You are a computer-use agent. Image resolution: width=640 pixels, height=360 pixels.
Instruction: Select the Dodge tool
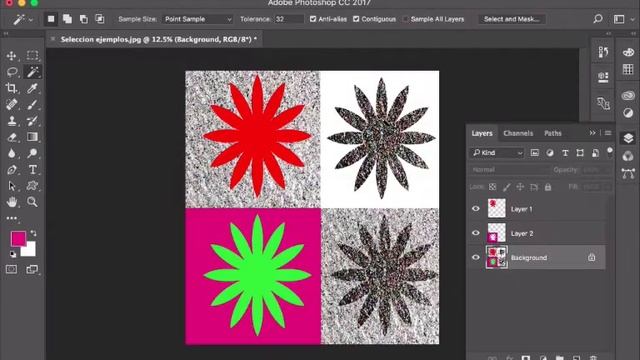point(32,153)
